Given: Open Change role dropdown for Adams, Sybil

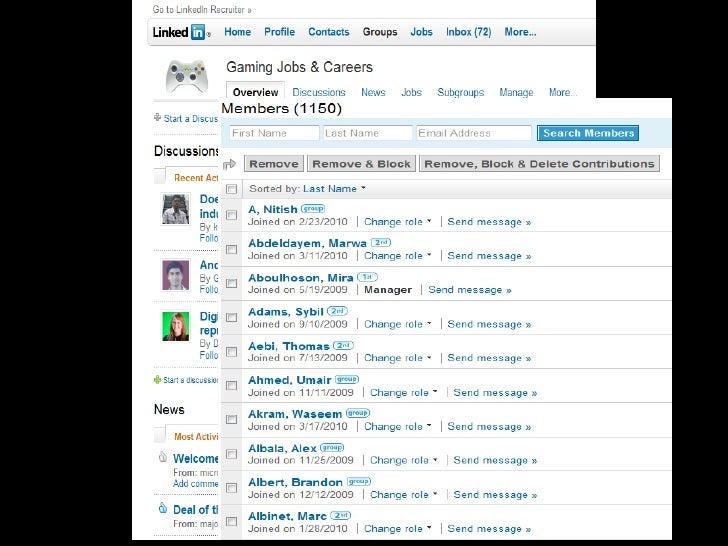Looking at the screenshot, I should click(x=397, y=324).
